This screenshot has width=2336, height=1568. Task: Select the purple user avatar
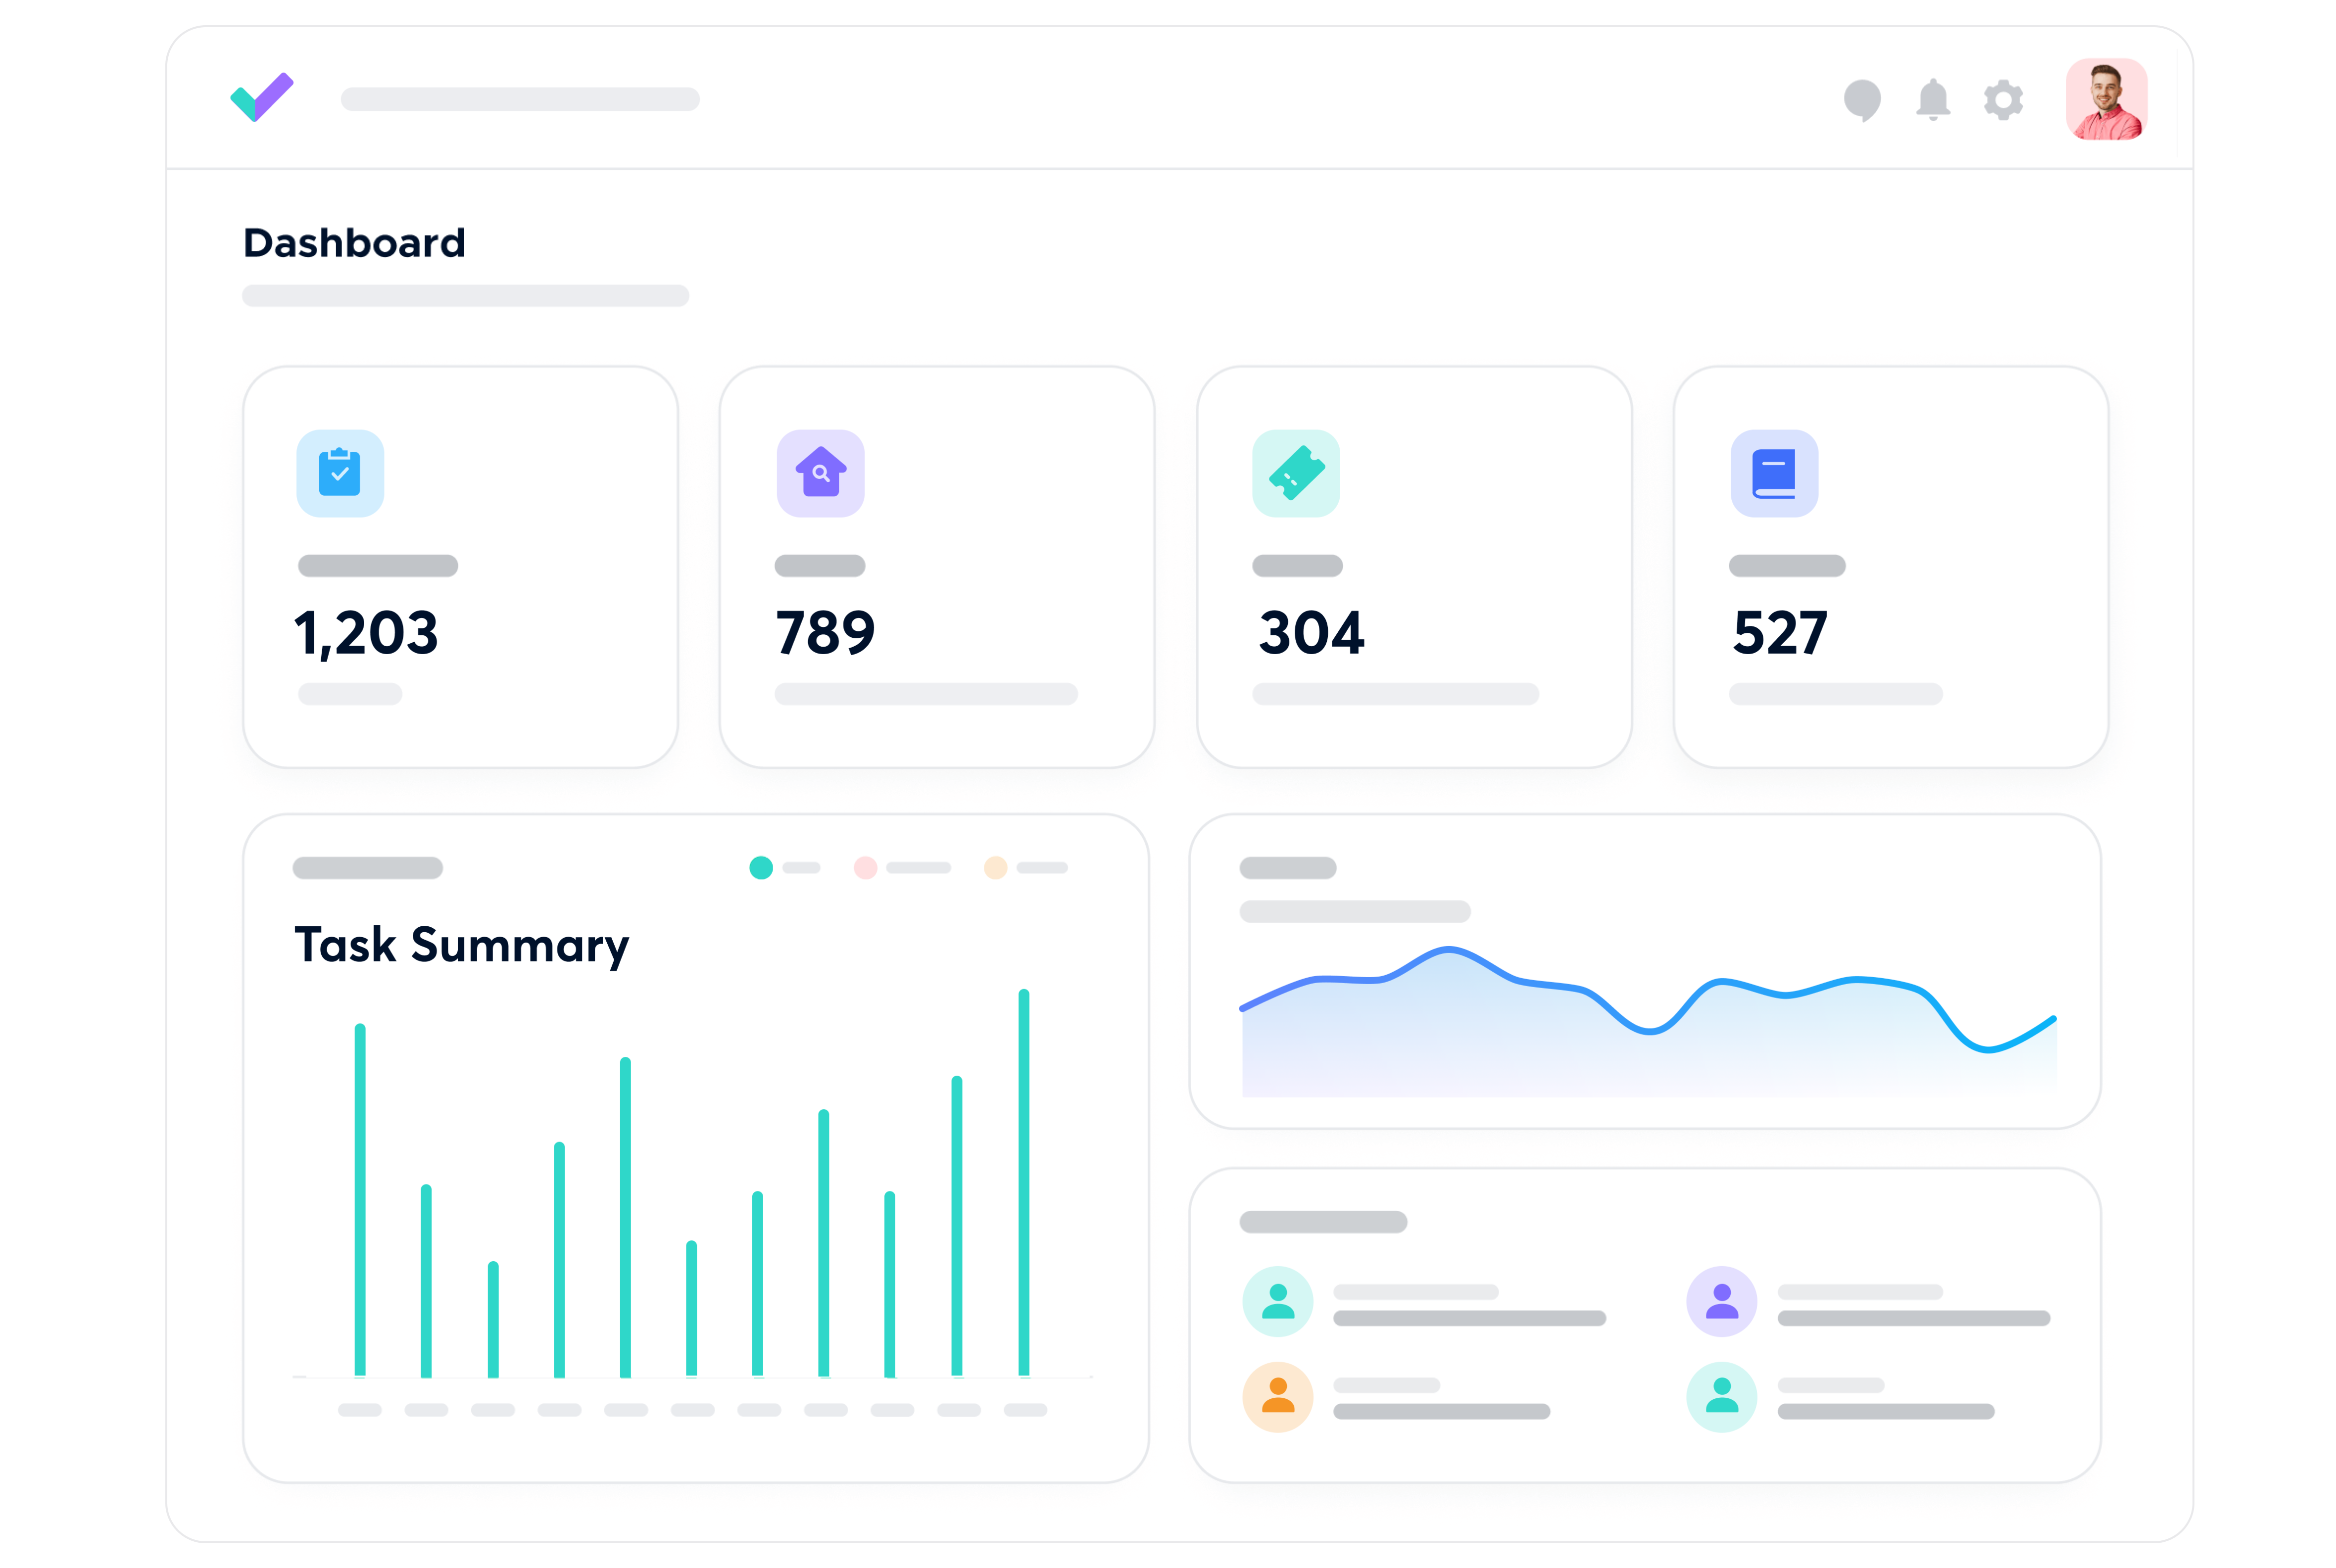pos(1721,1301)
